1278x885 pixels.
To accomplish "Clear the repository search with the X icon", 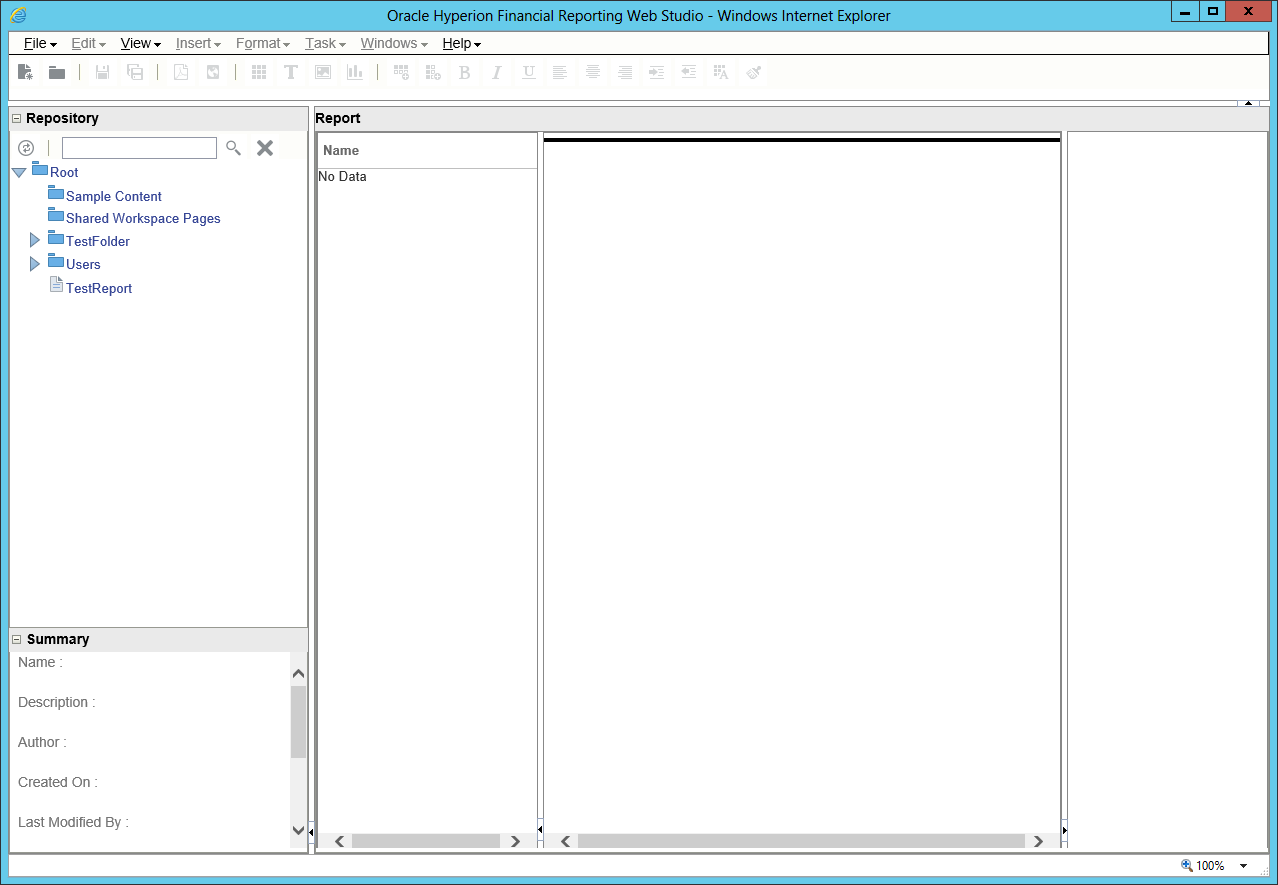I will coord(265,148).
